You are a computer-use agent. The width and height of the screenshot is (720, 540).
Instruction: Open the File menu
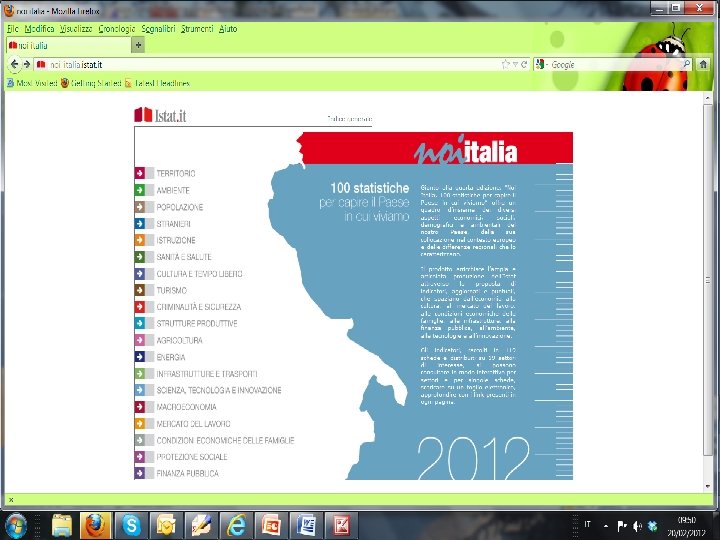click(x=12, y=28)
